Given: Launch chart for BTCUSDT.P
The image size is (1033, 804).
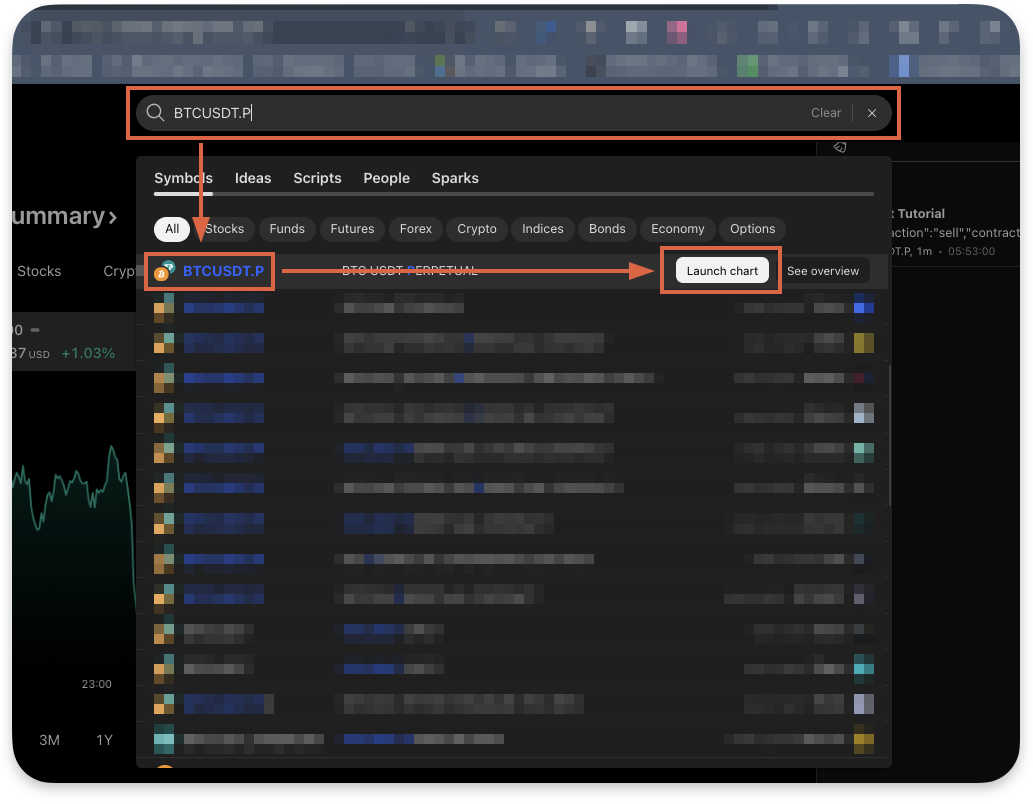Looking at the screenshot, I should (722, 271).
